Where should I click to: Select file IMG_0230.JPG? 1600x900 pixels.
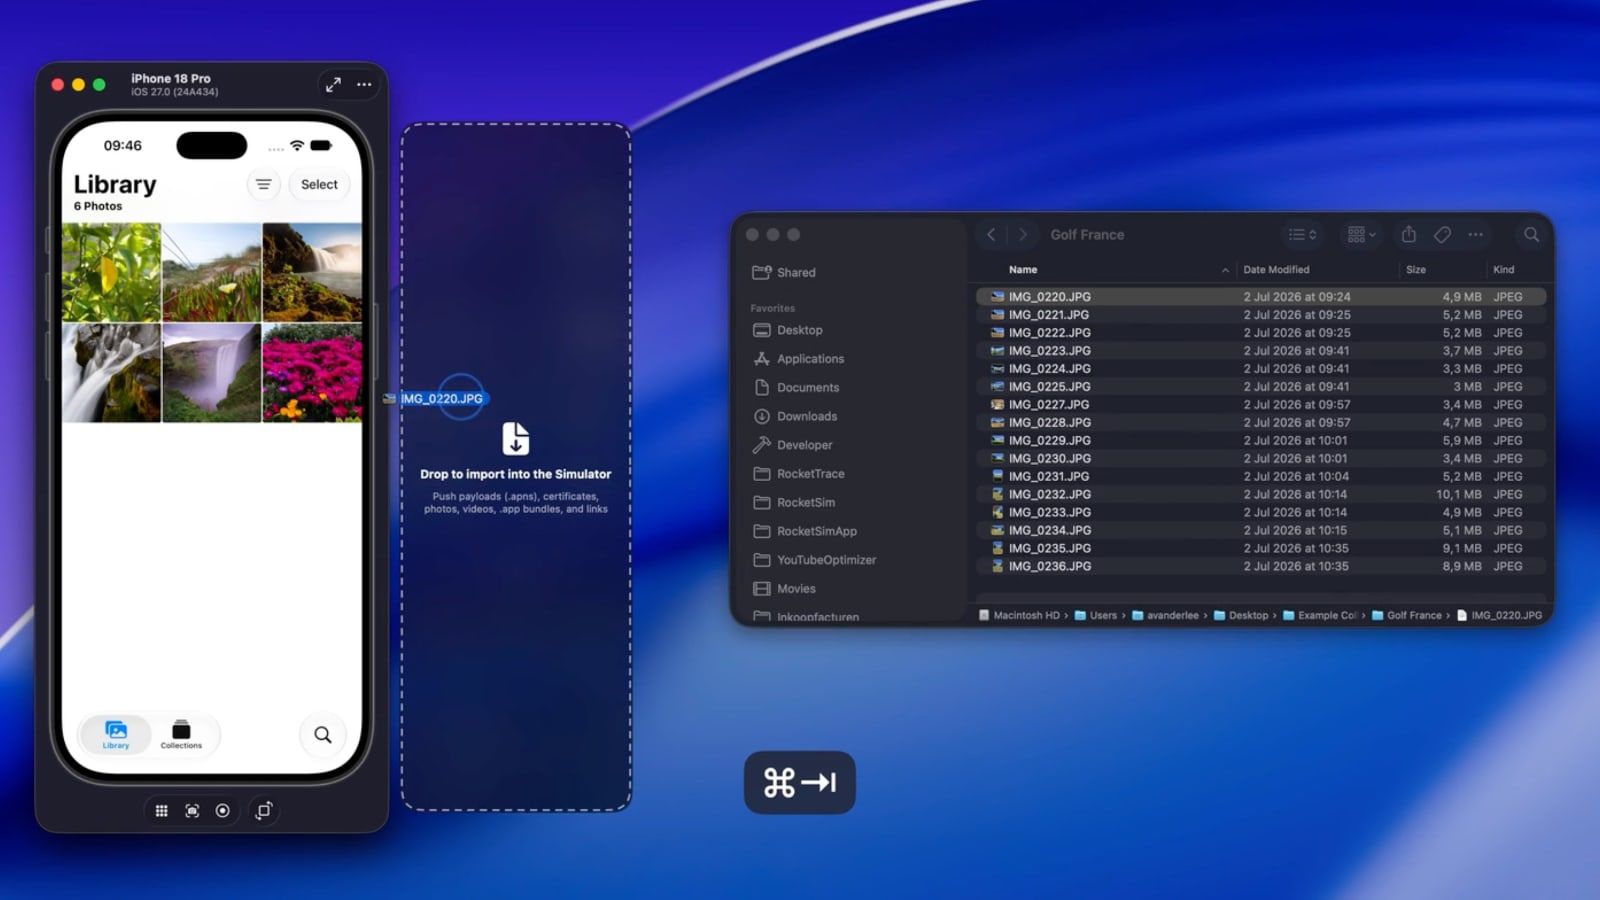1260,459
